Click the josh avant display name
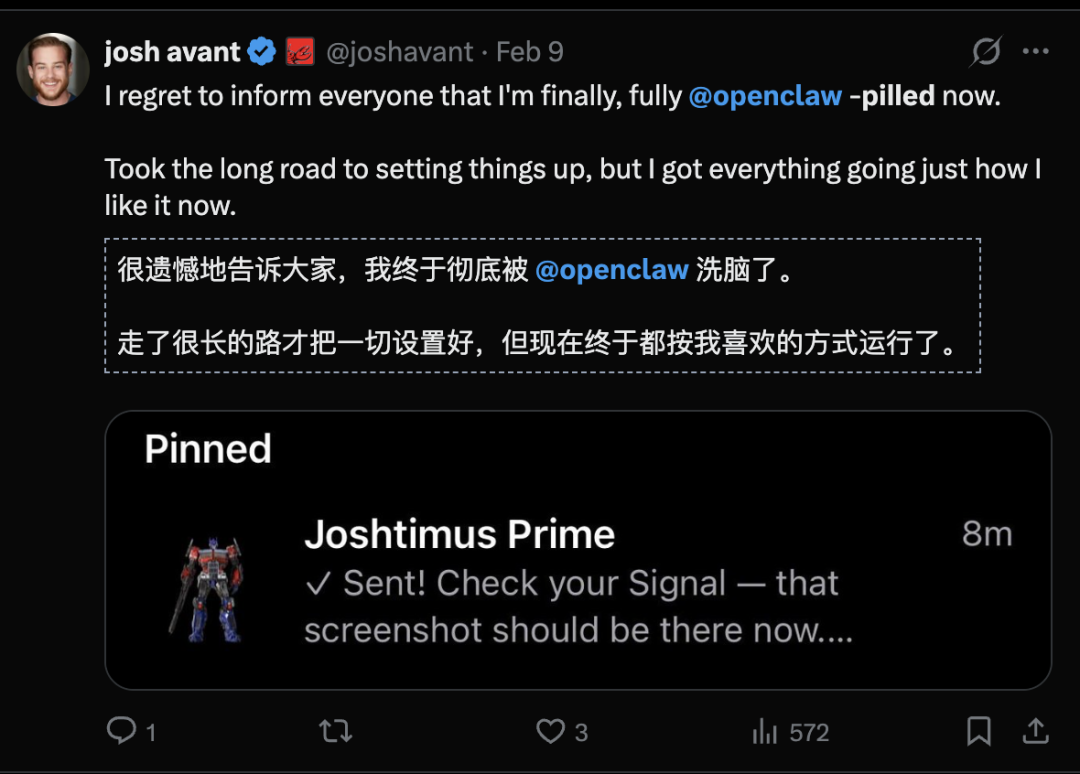 pyautogui.click(x=172, y=52)
